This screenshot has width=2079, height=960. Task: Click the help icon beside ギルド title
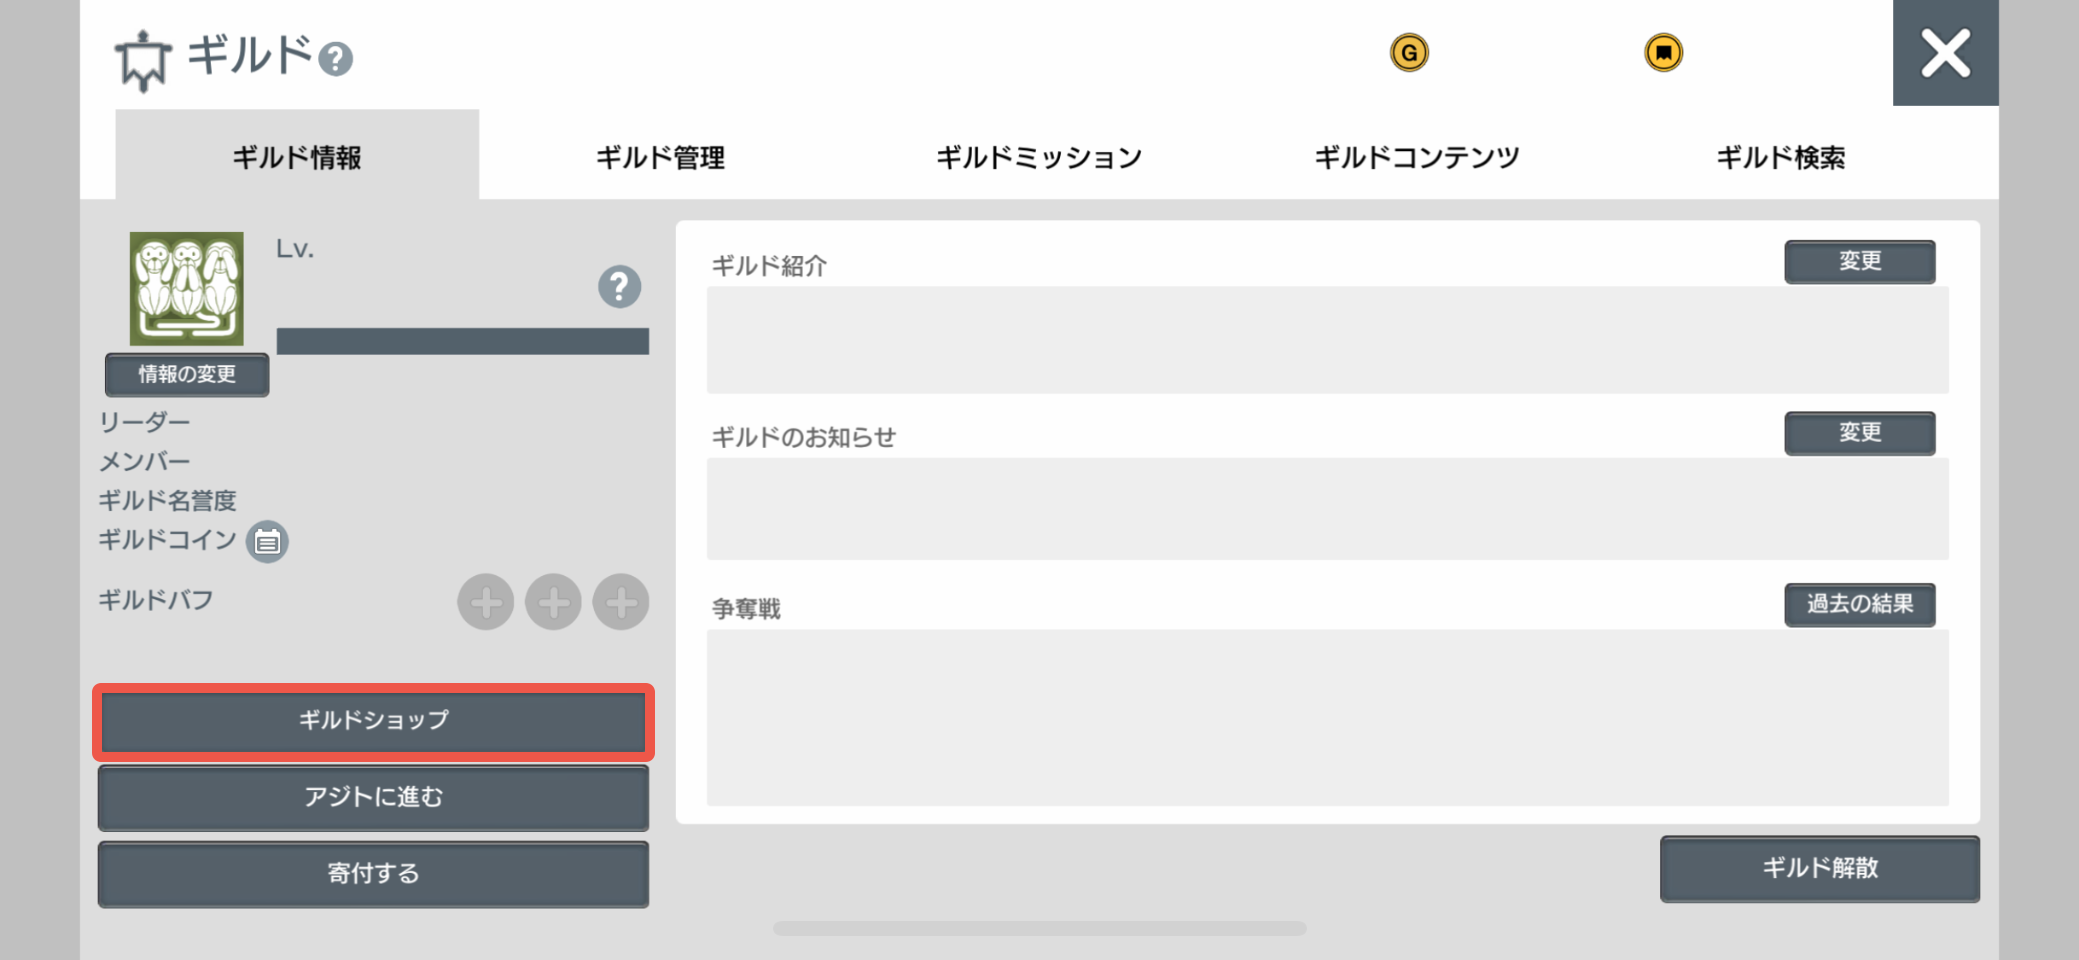pos(336,59)
